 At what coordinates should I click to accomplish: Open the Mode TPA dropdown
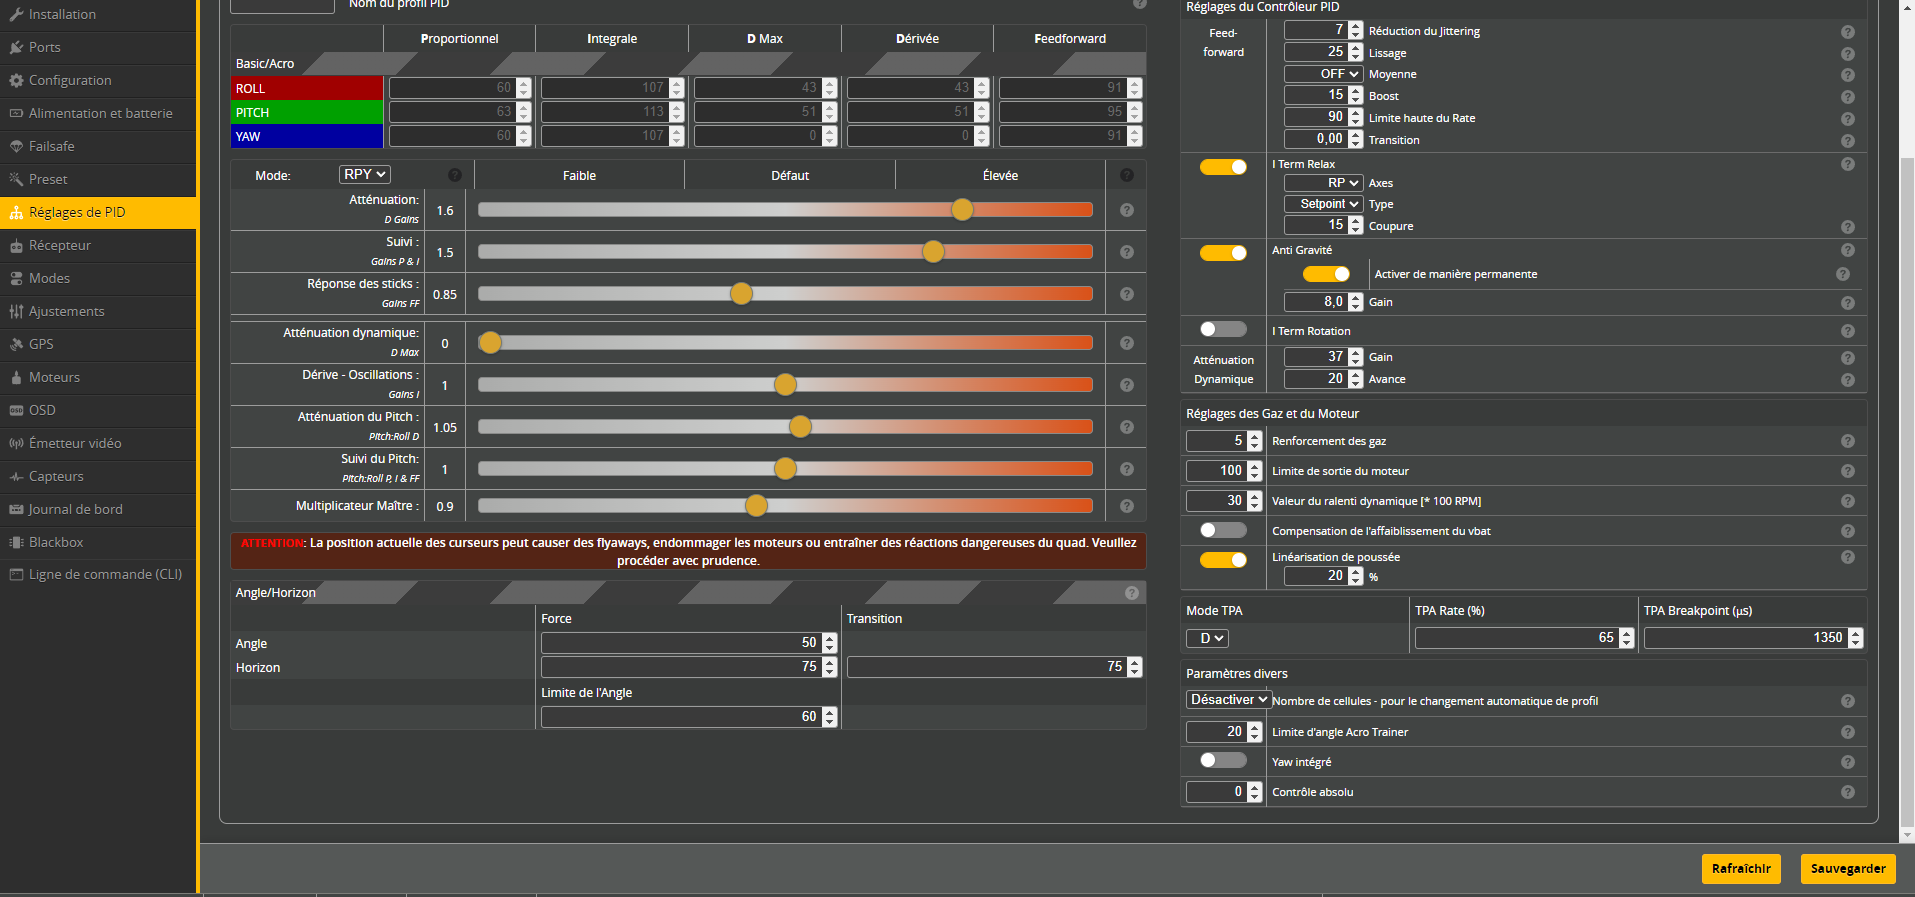pos(1207,638)
